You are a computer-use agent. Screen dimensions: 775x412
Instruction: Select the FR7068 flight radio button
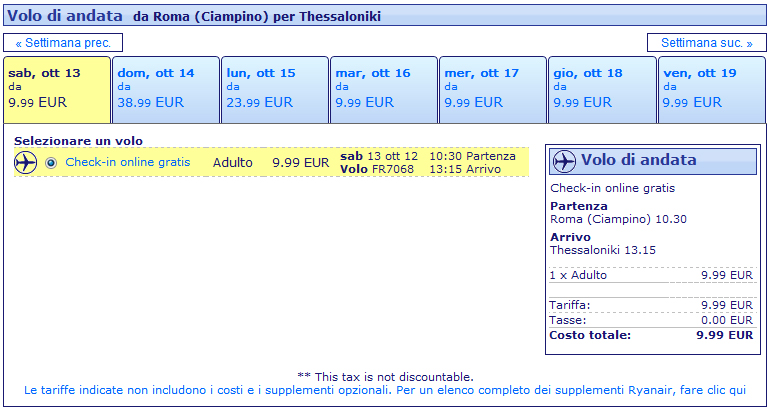tap(51, 163)
